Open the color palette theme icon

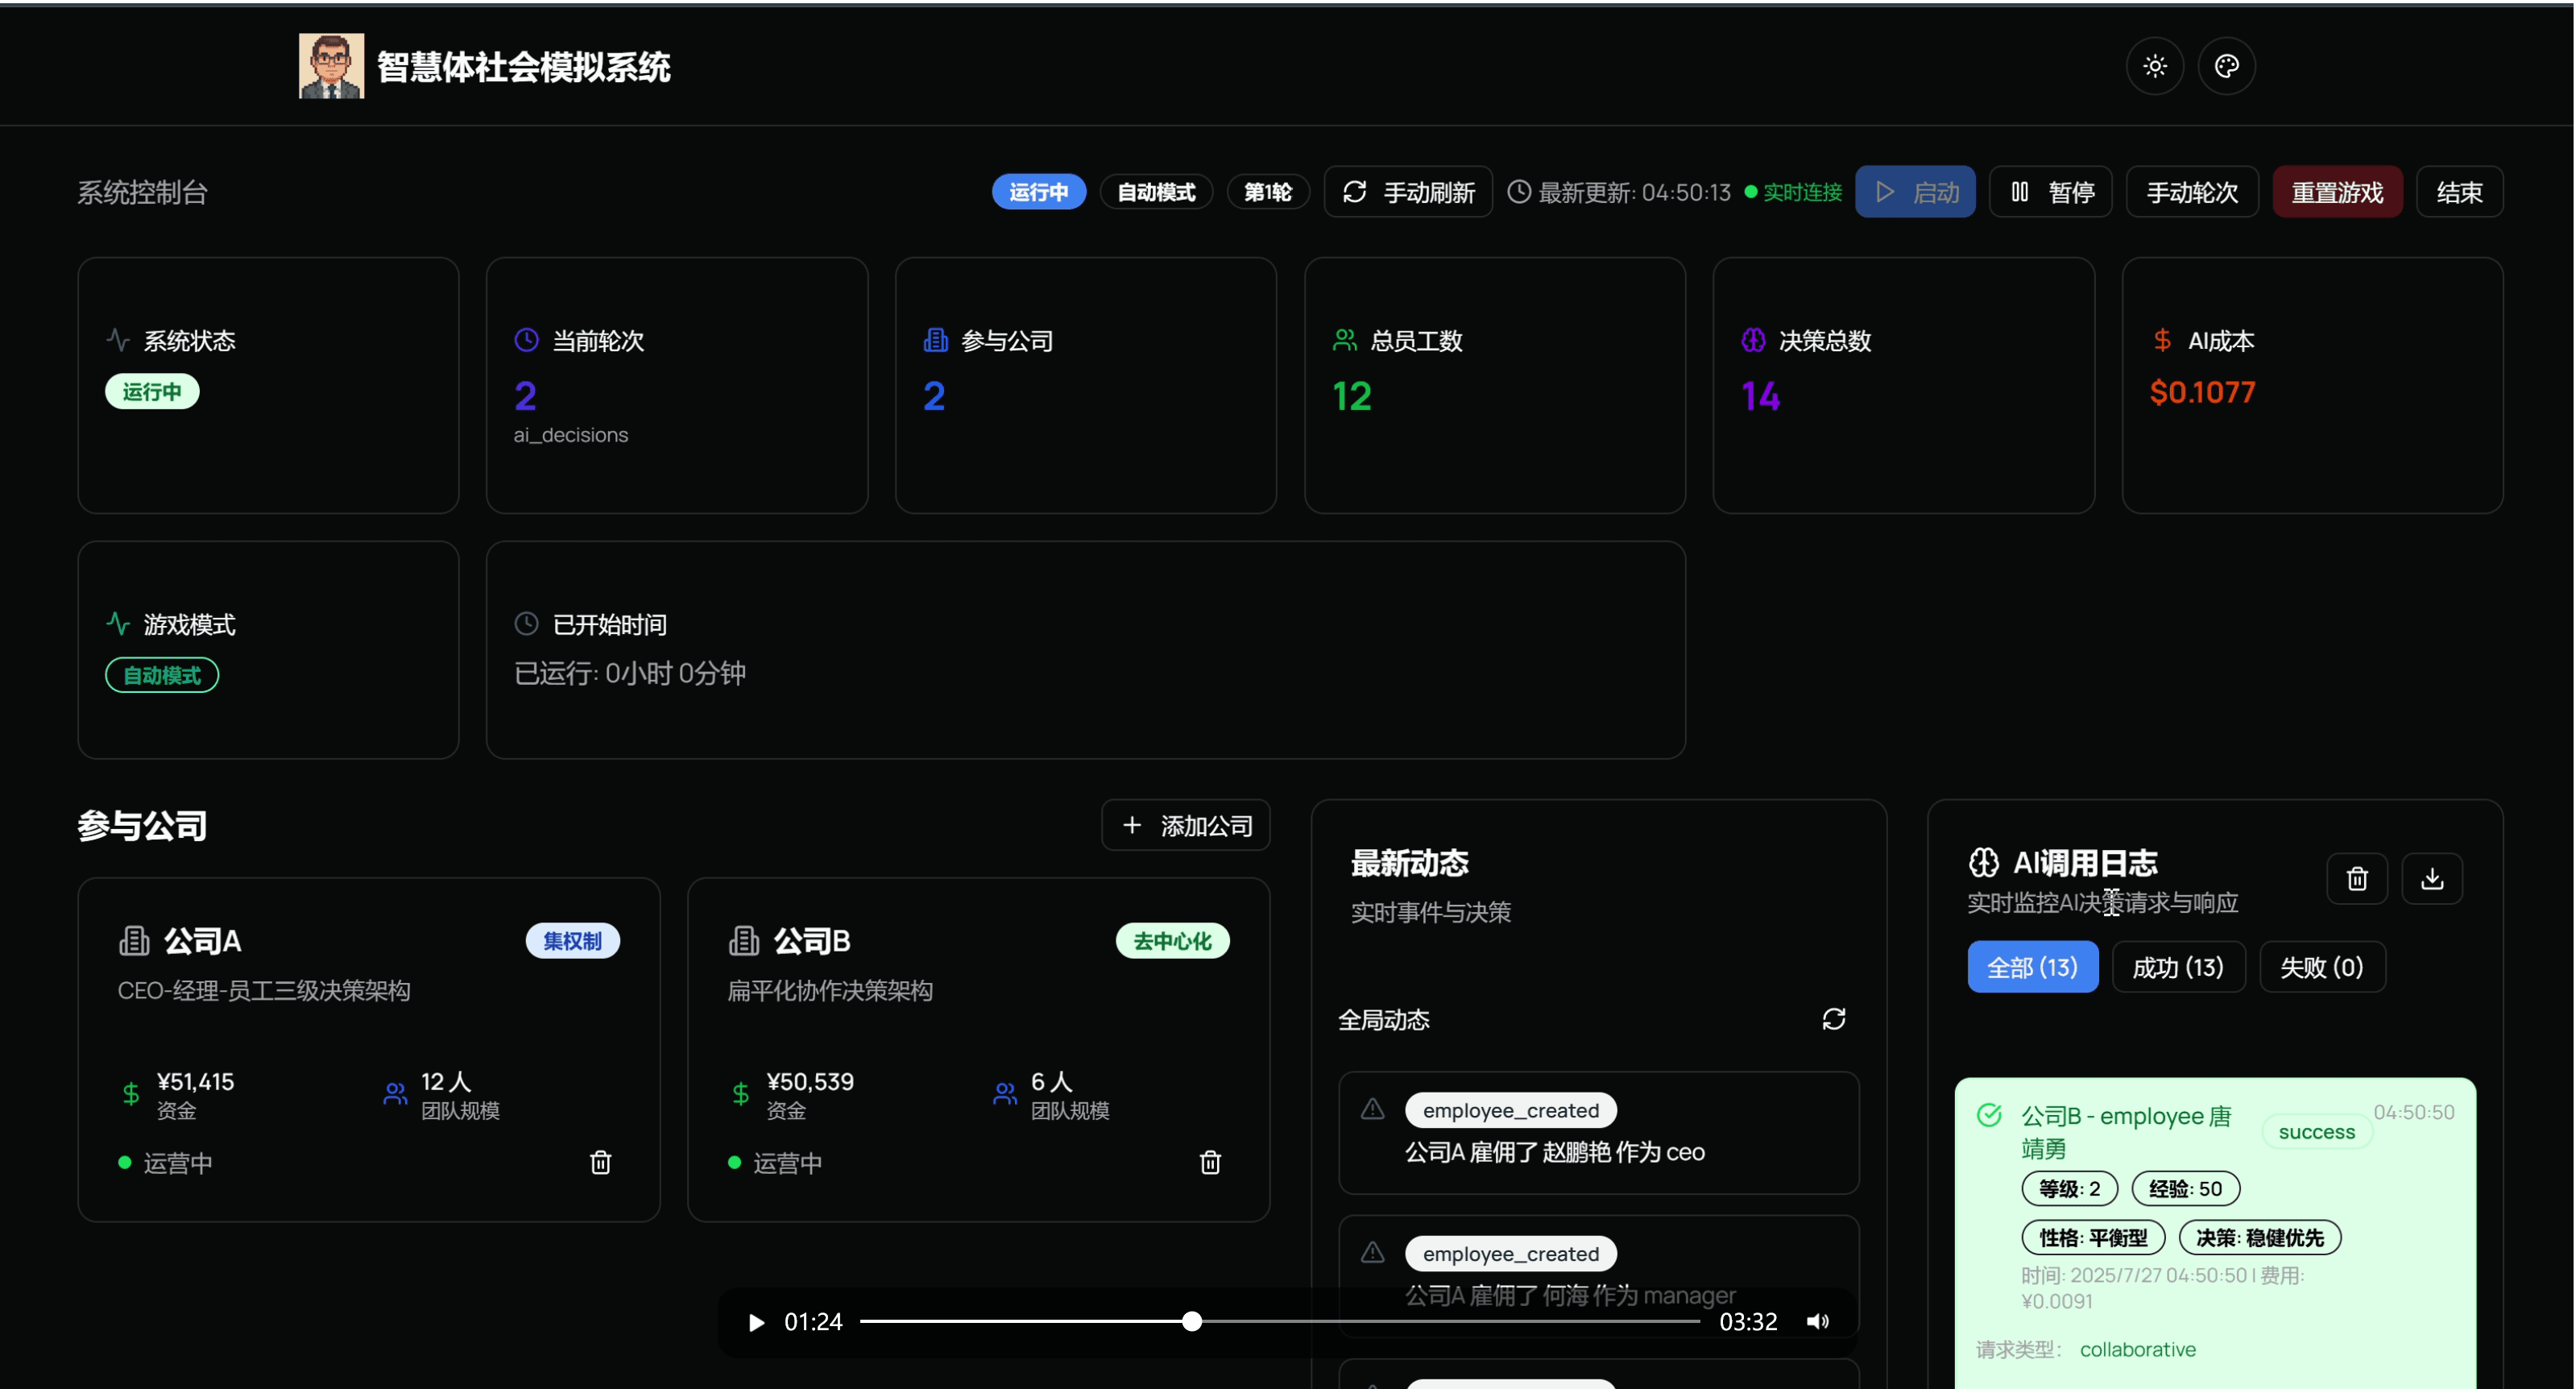pos(2227,66)
